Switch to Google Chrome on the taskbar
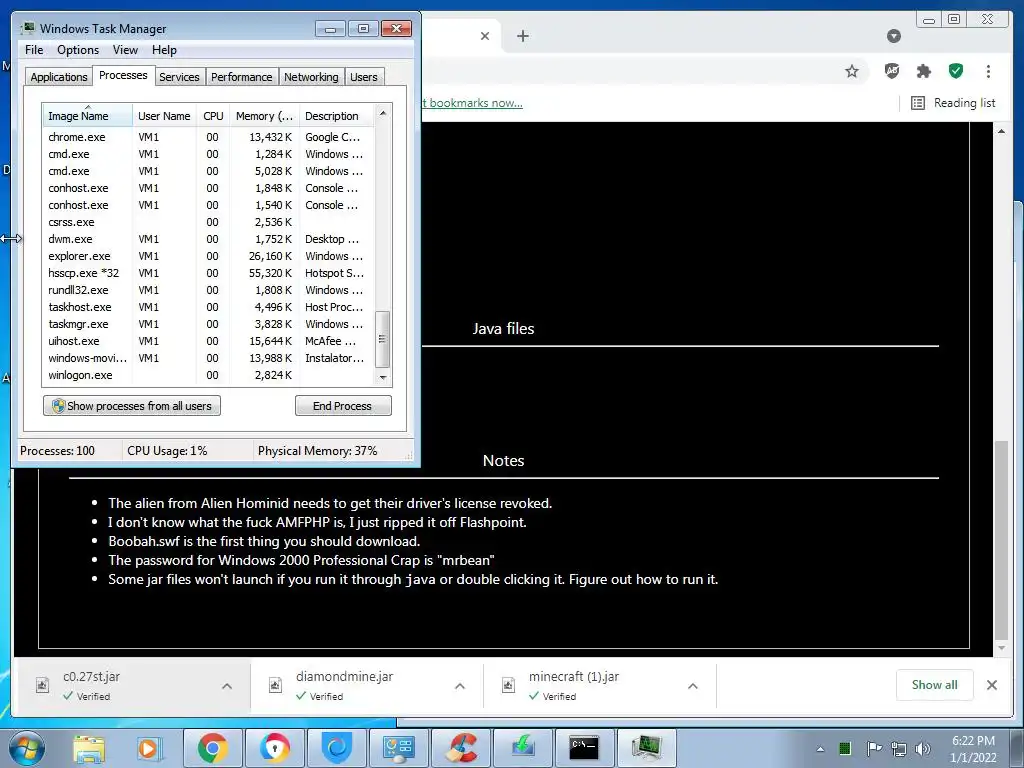The height and width of the screenshot is (768, 1024). (212, 748)
